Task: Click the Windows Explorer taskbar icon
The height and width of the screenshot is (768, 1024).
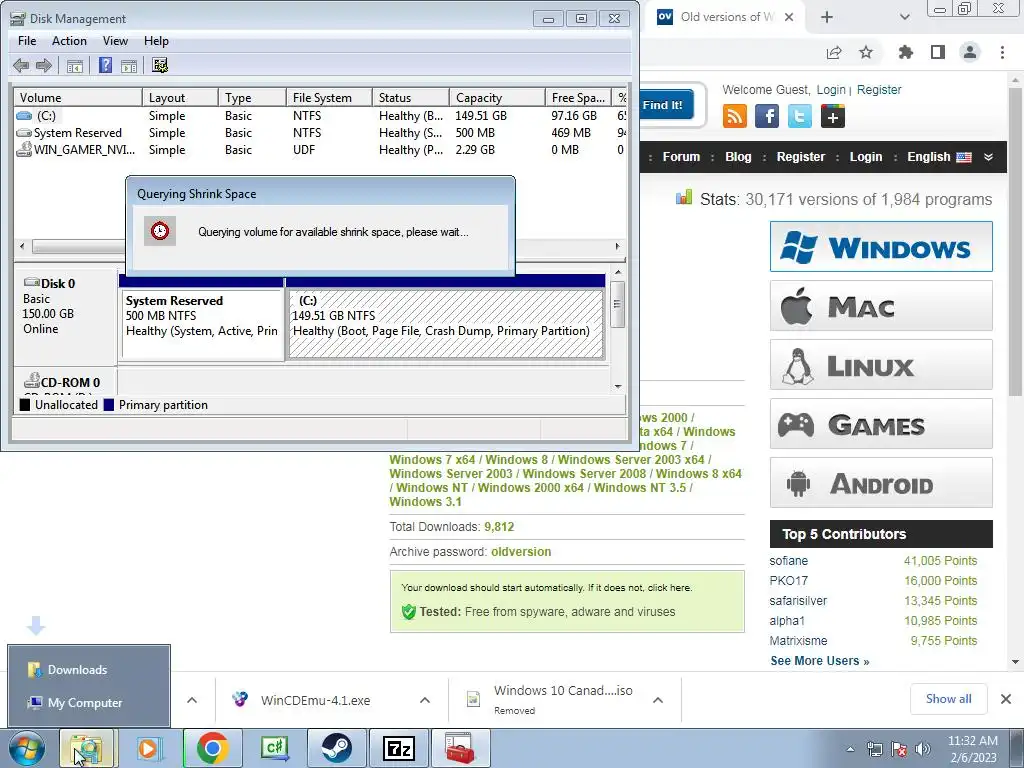Action: [x=87, y=748]
